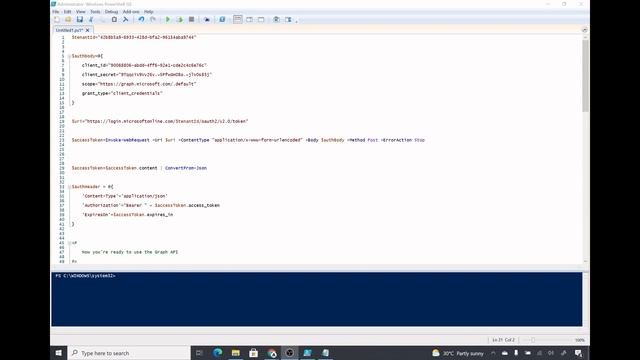The width and height of the screenshot is (640, 360).
Task: Click the 'Now you're ready to use the Graph API' comment
Action: pos(130,252)
